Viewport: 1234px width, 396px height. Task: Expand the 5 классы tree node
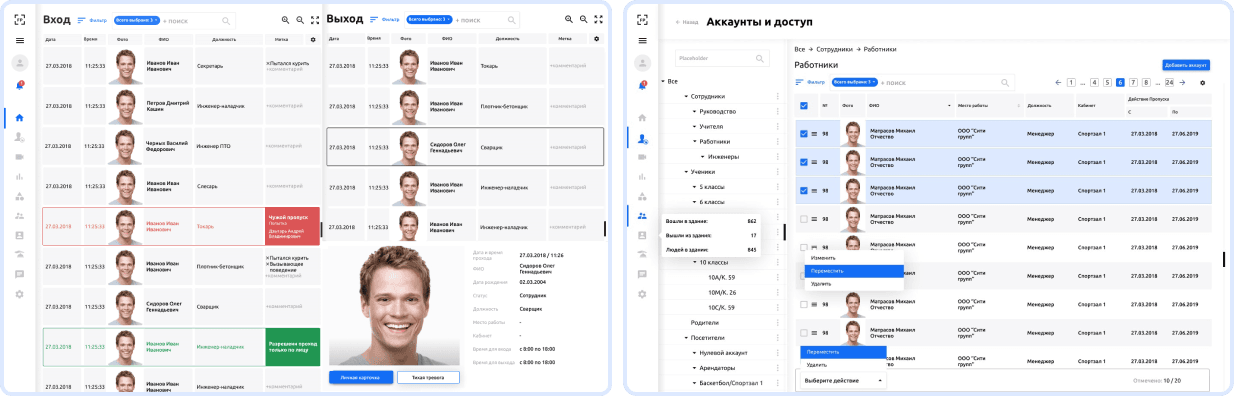pos(695,187)
